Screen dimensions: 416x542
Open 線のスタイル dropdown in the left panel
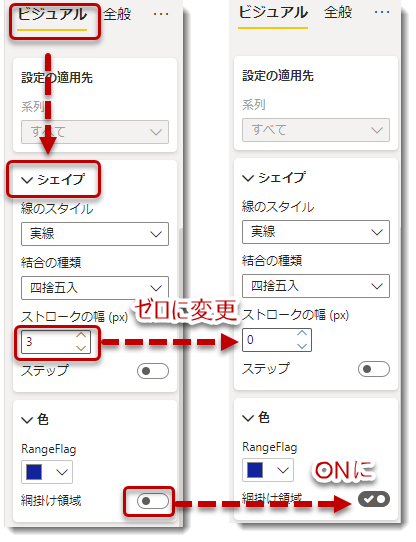[x=95, y=234]
